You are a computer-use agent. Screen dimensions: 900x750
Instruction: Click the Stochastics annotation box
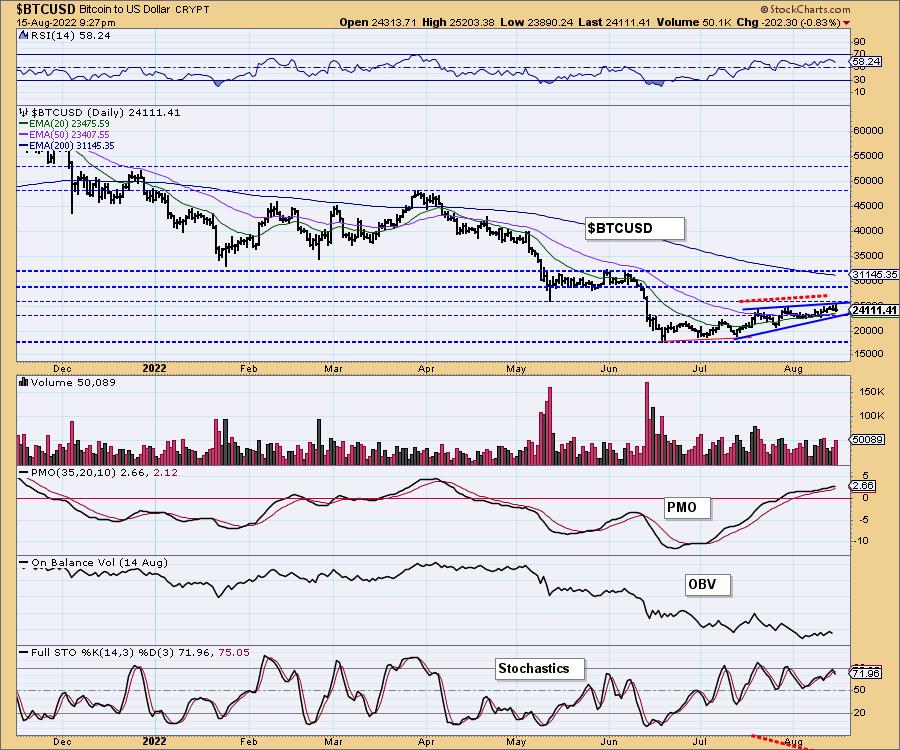[540, 669]
